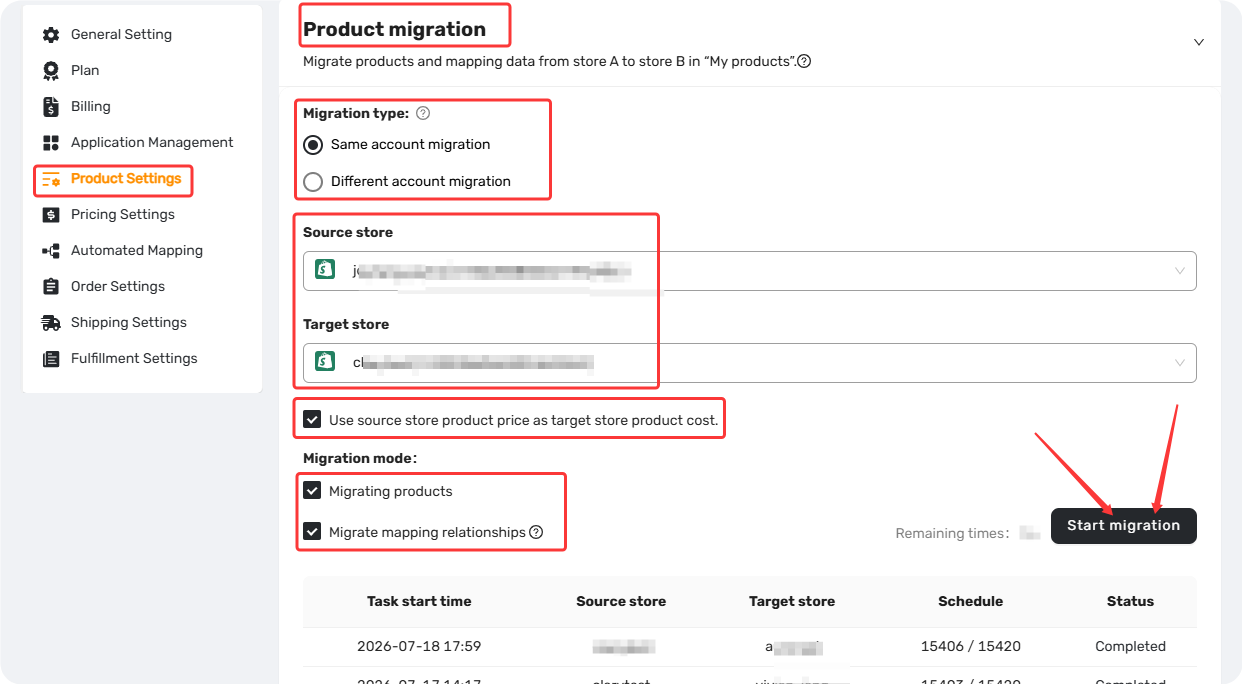Viewport: 1242px width, 684px height.
Task: Uncheck Use source store product price checkbox
Action: coord(313,420)
